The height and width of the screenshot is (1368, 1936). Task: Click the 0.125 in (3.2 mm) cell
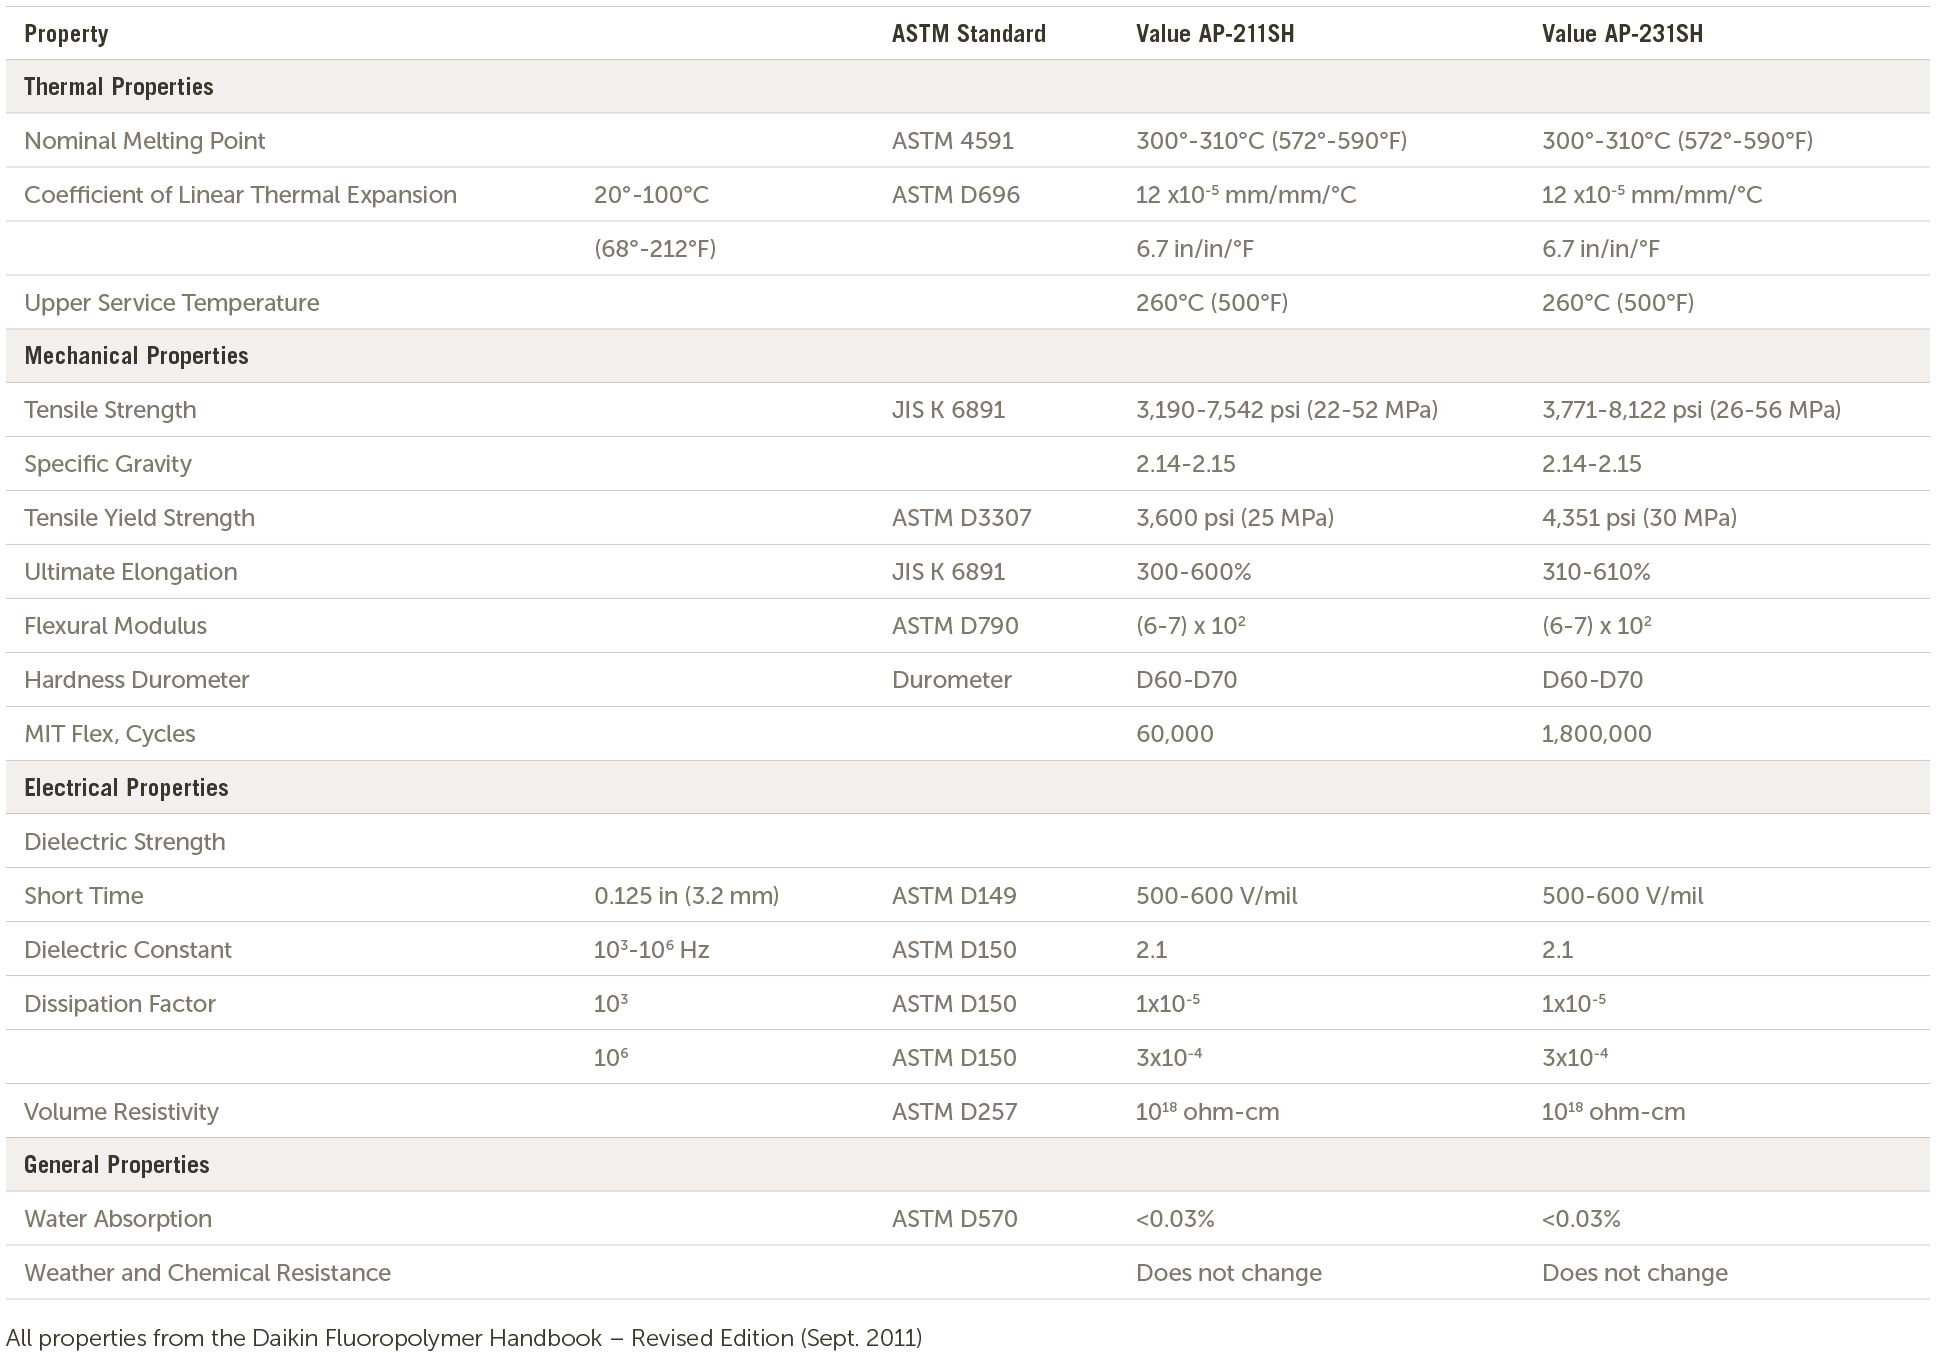click(687, 896)
